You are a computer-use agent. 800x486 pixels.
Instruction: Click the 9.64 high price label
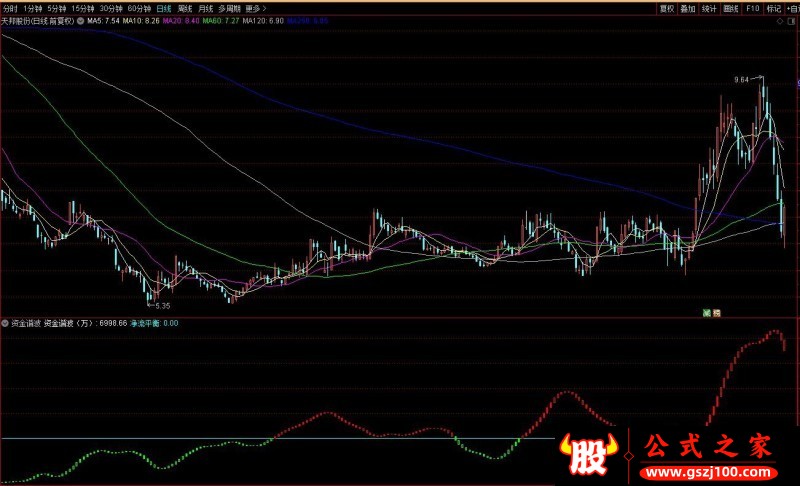(741, 78)
